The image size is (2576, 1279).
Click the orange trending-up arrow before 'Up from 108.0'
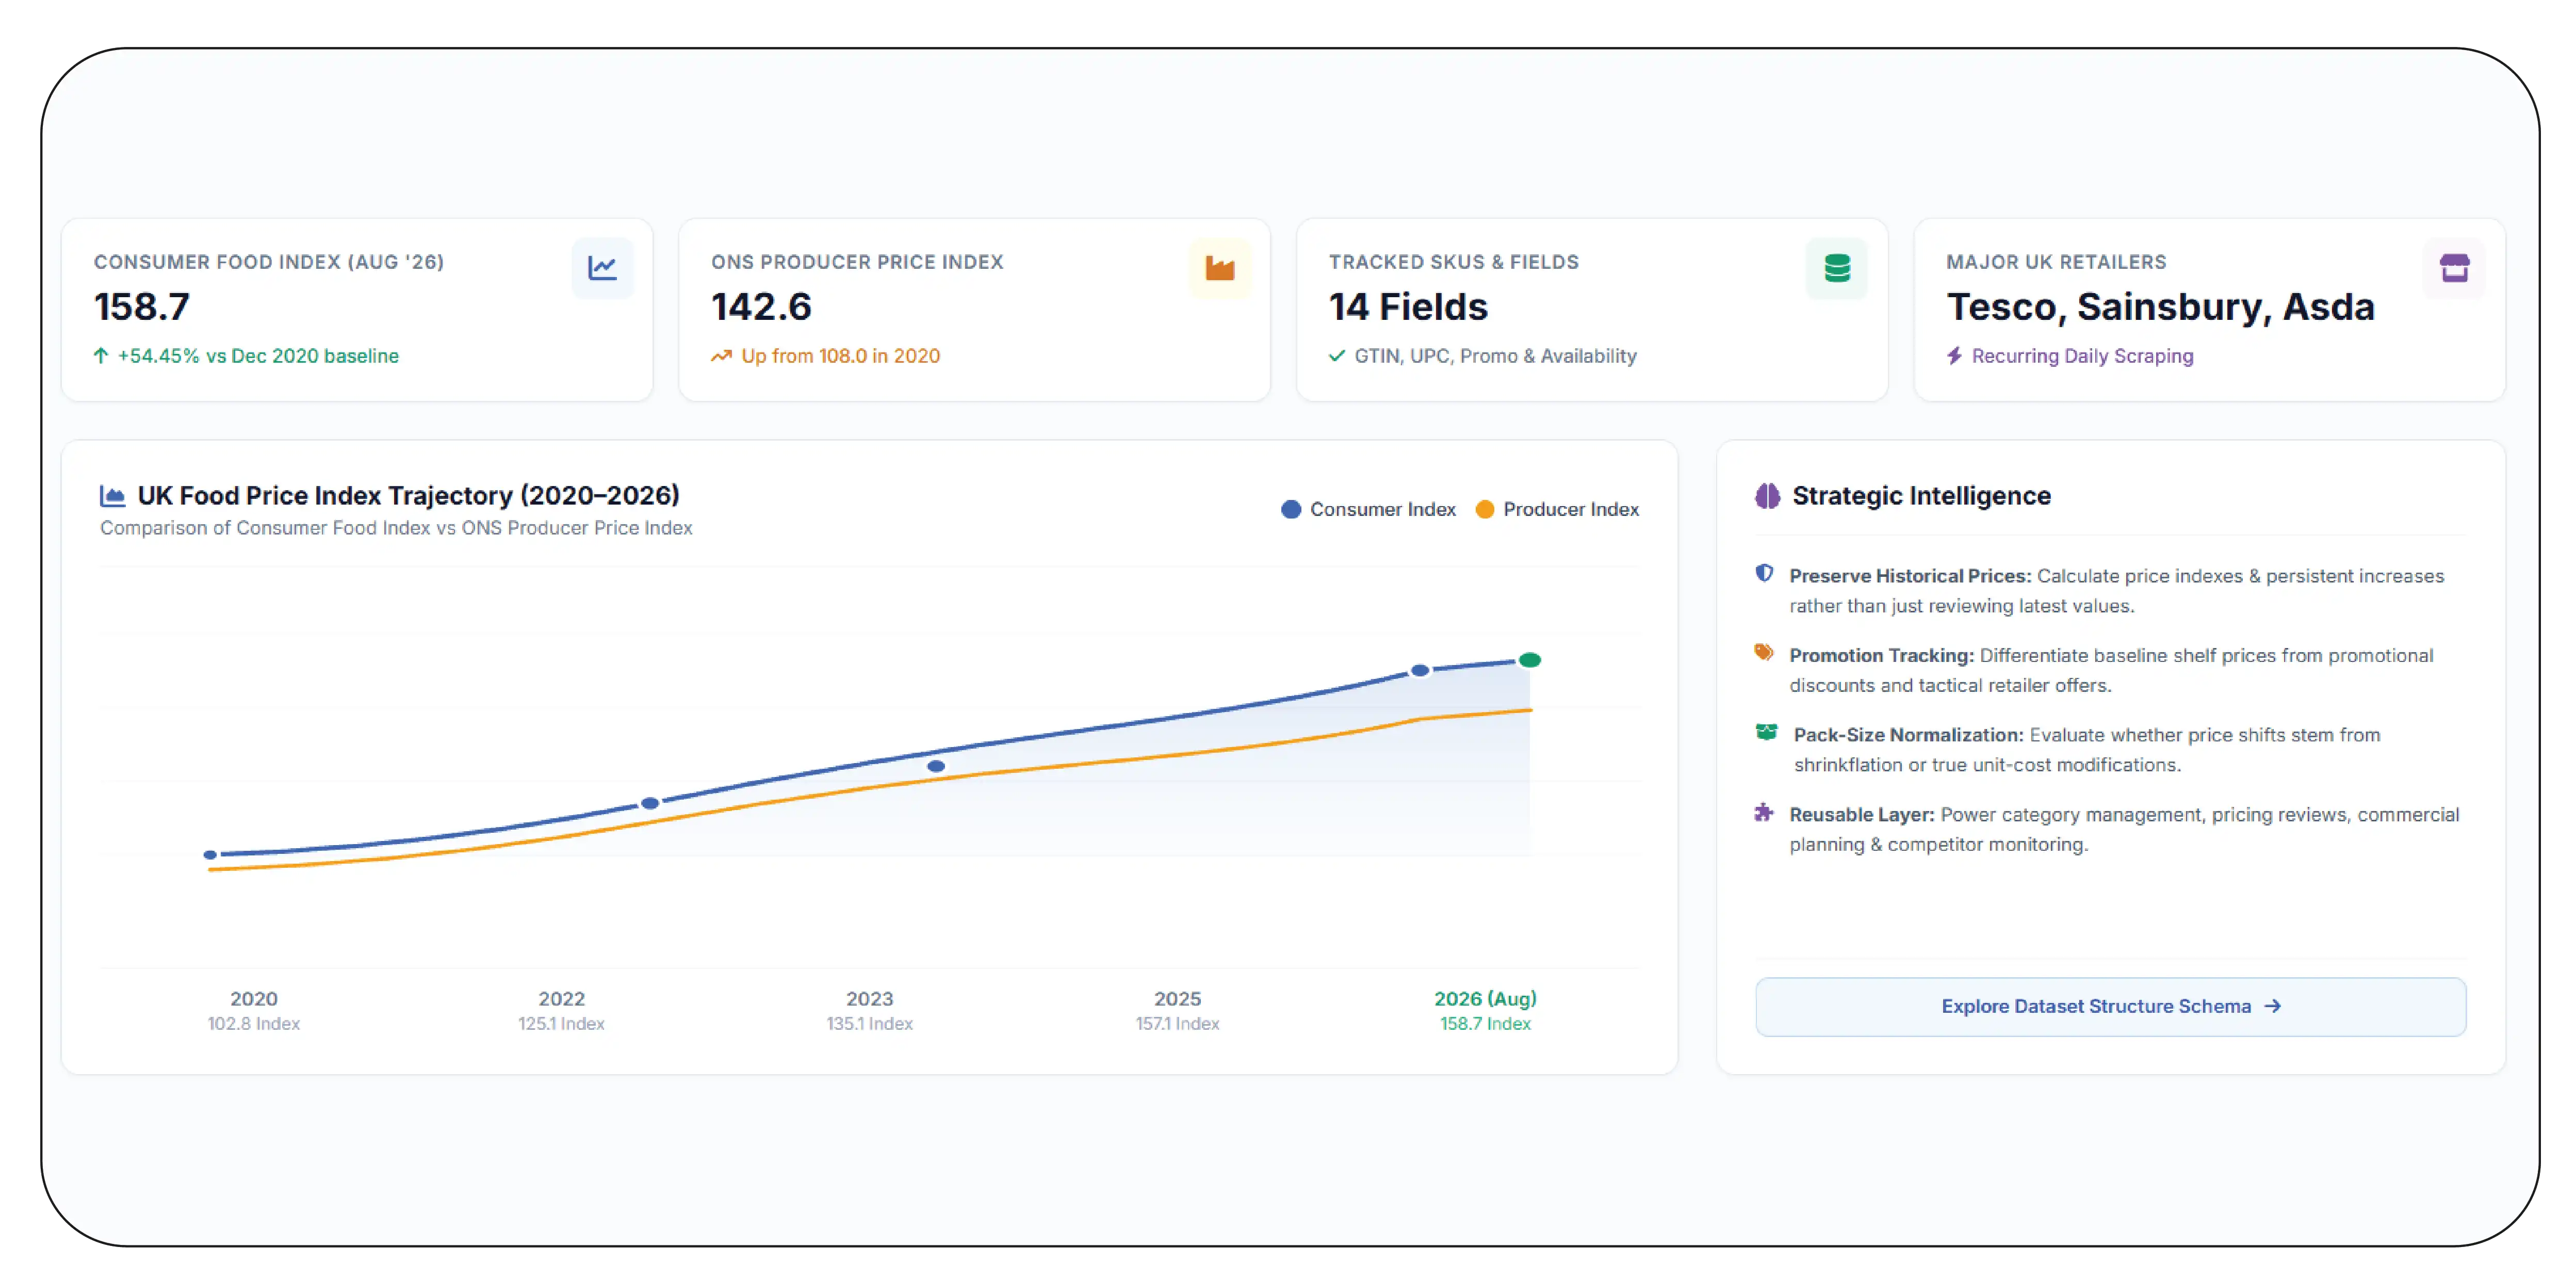[721, 356]
